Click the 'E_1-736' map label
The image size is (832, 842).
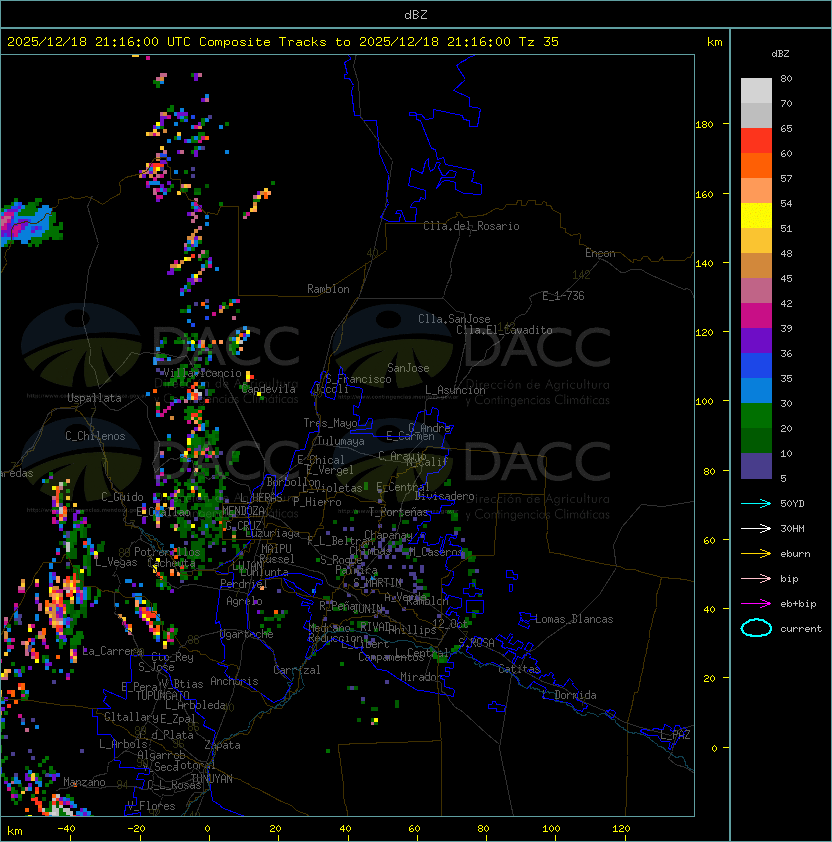tap(563, 296)
